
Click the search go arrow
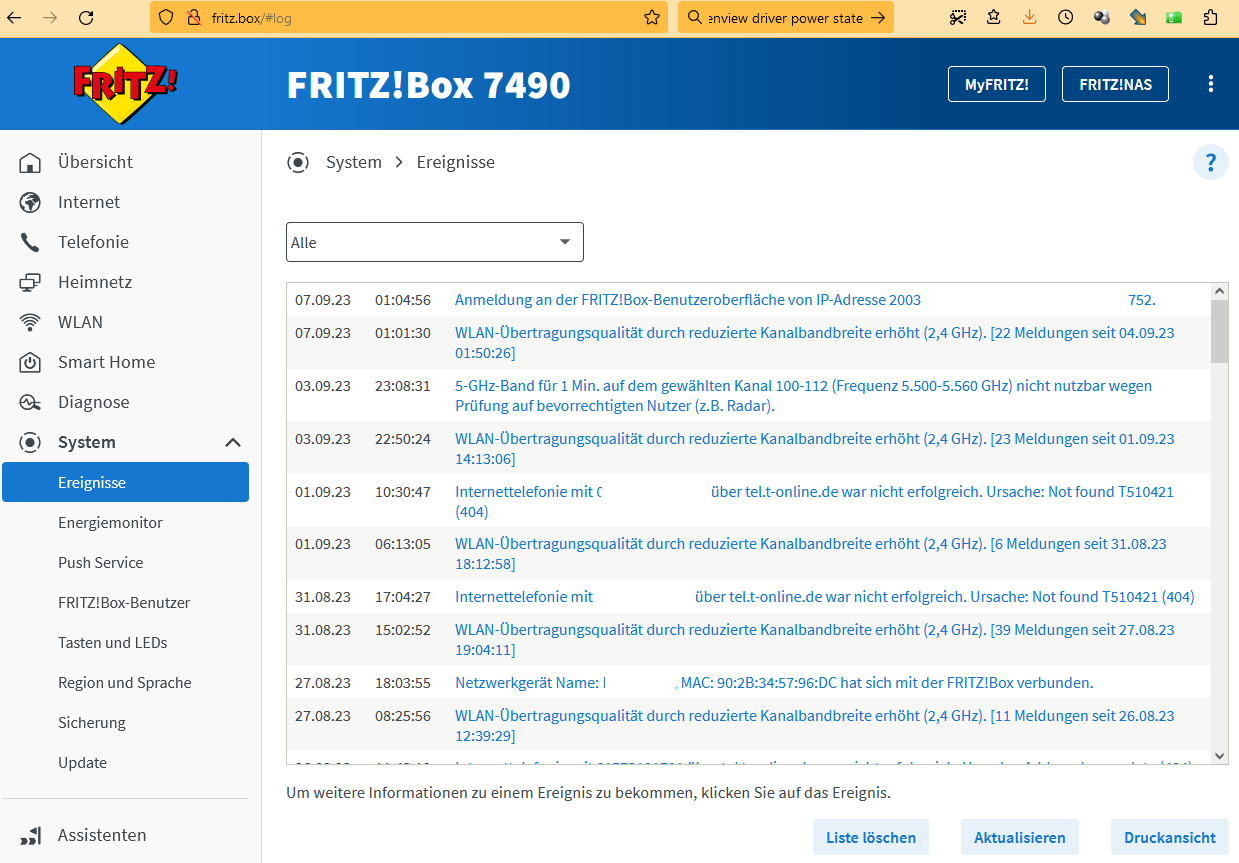[878, 17]
